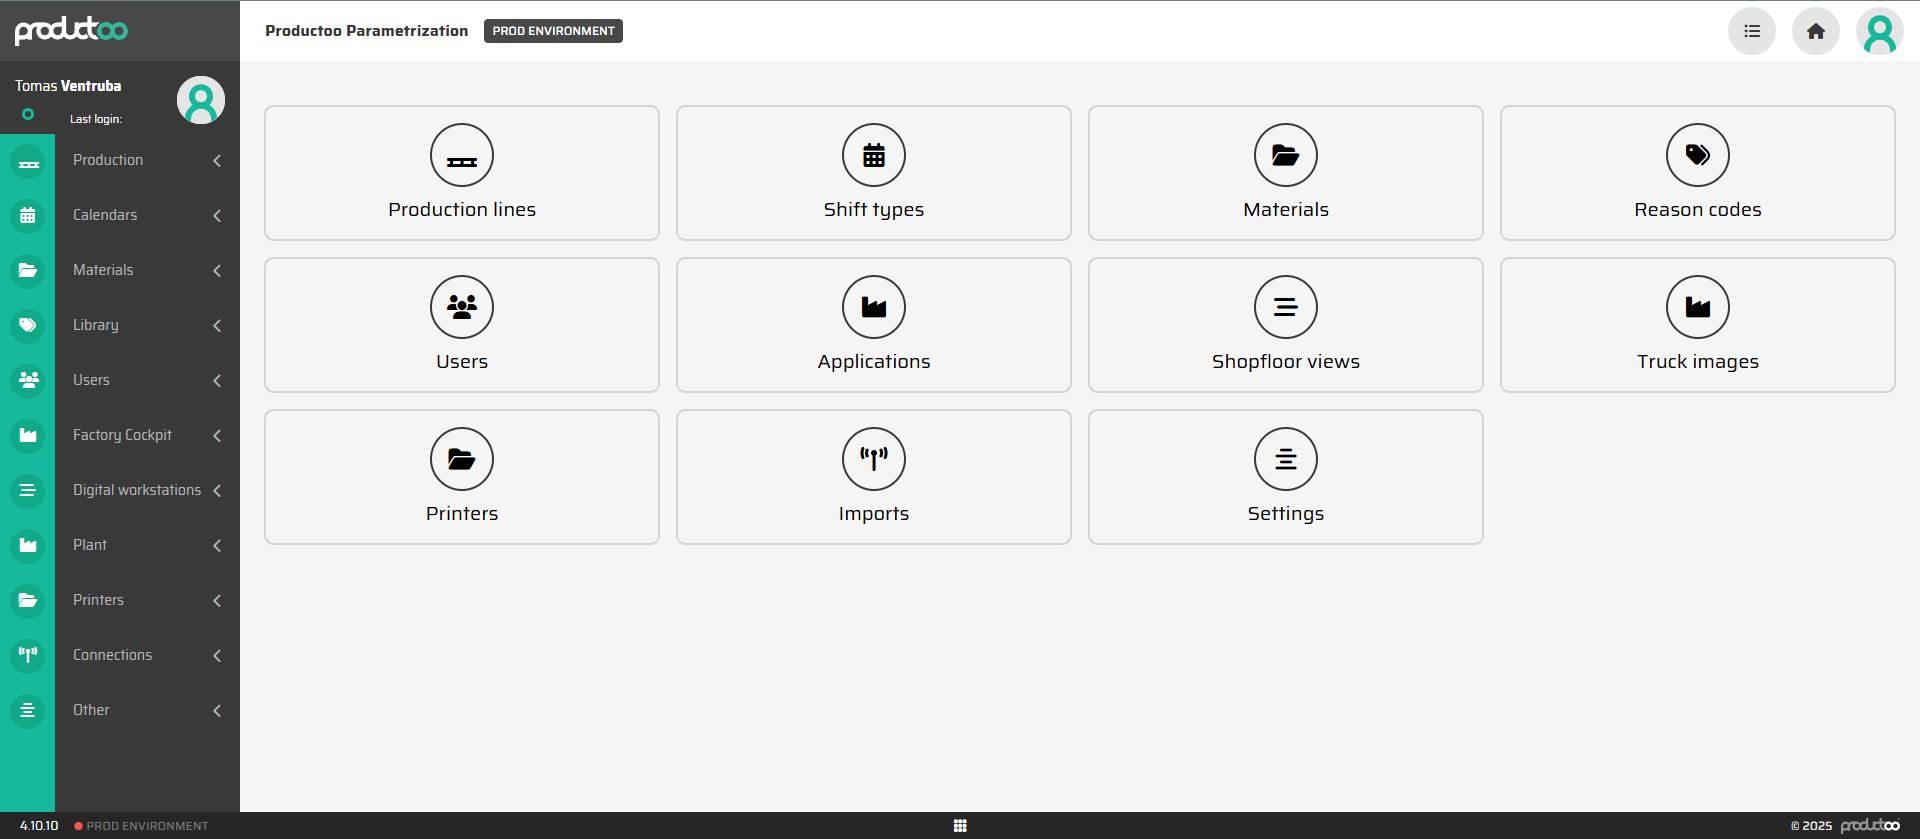Expand the Materials sidebar menu arrow
The height and width of the screenshot is (839, 1920).
[217, 270]
